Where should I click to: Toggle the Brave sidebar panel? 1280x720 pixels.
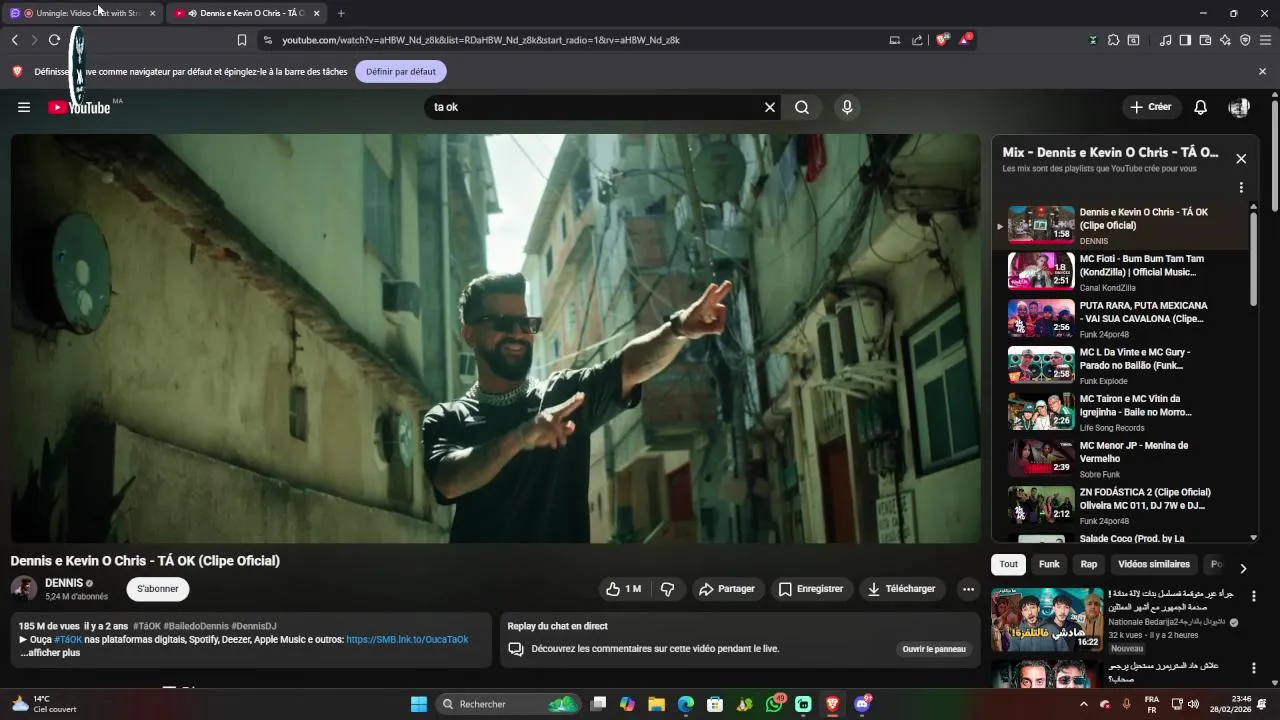[x=1185, y=40]
